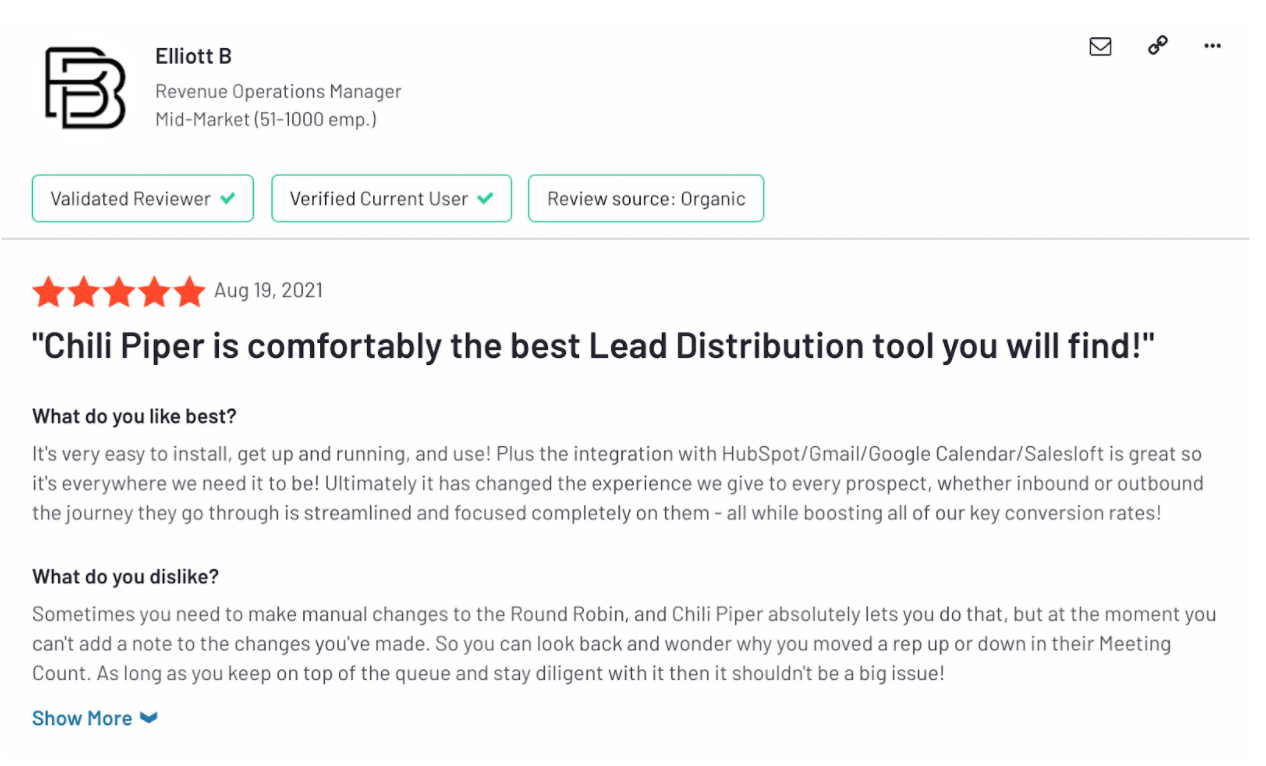Copy review link via chain icon
The image size is (1266, 766).
[x=1157, y=46]
